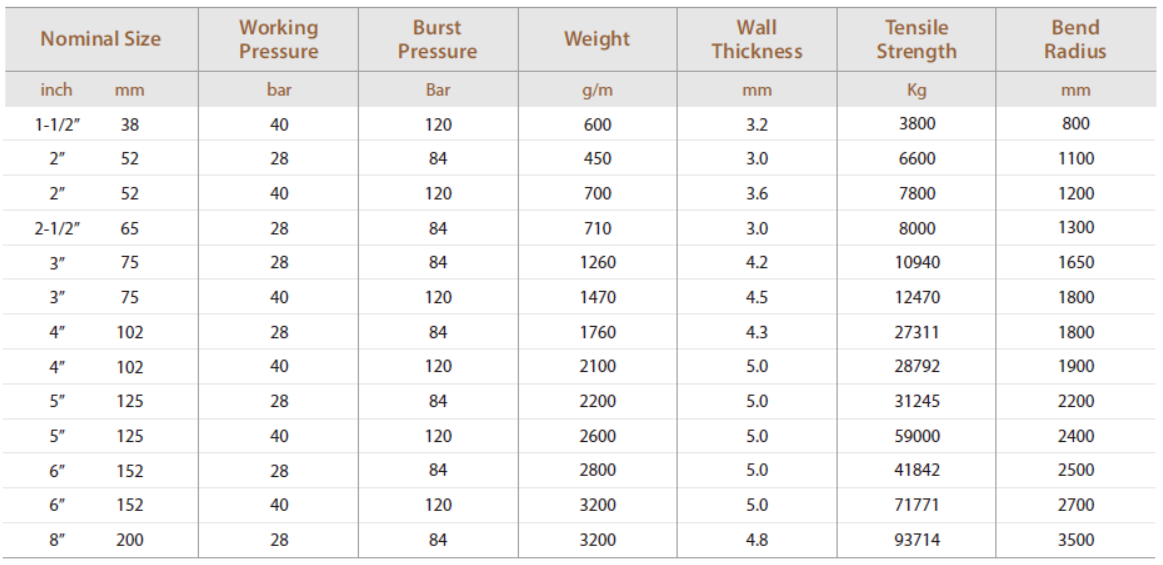The width and height of the screenshot is (1163, 565).
Task: Click tensile strength value 27311
Action: pyautogui.click(x=917, y=331)
